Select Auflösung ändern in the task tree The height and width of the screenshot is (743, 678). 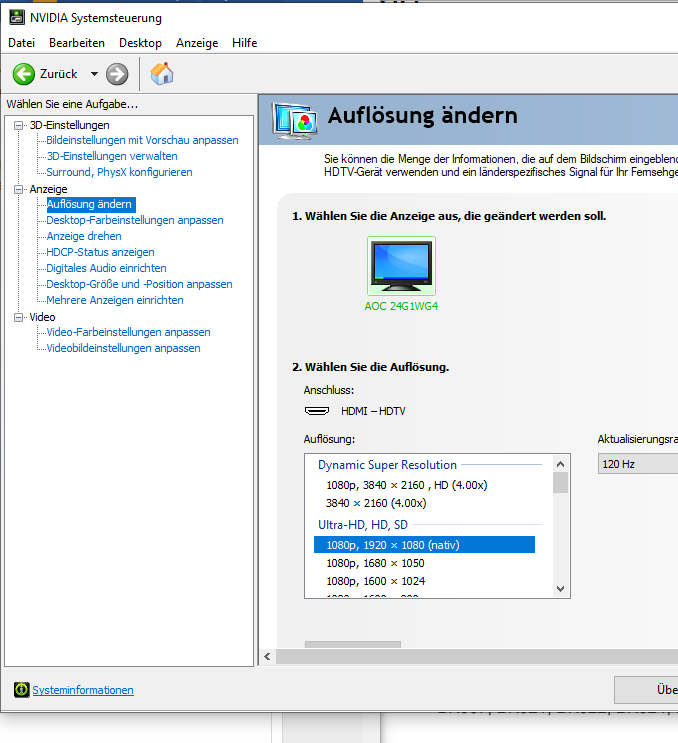coord(89,204)
